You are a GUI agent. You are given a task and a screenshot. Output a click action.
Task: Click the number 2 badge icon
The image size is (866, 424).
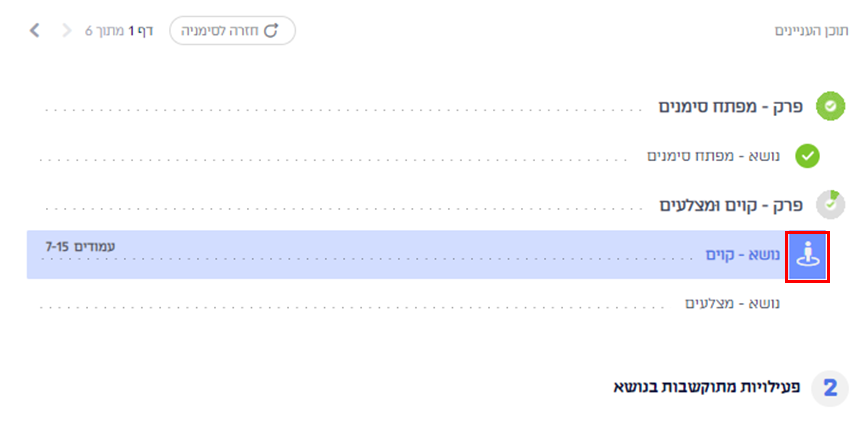coord(830,387)
